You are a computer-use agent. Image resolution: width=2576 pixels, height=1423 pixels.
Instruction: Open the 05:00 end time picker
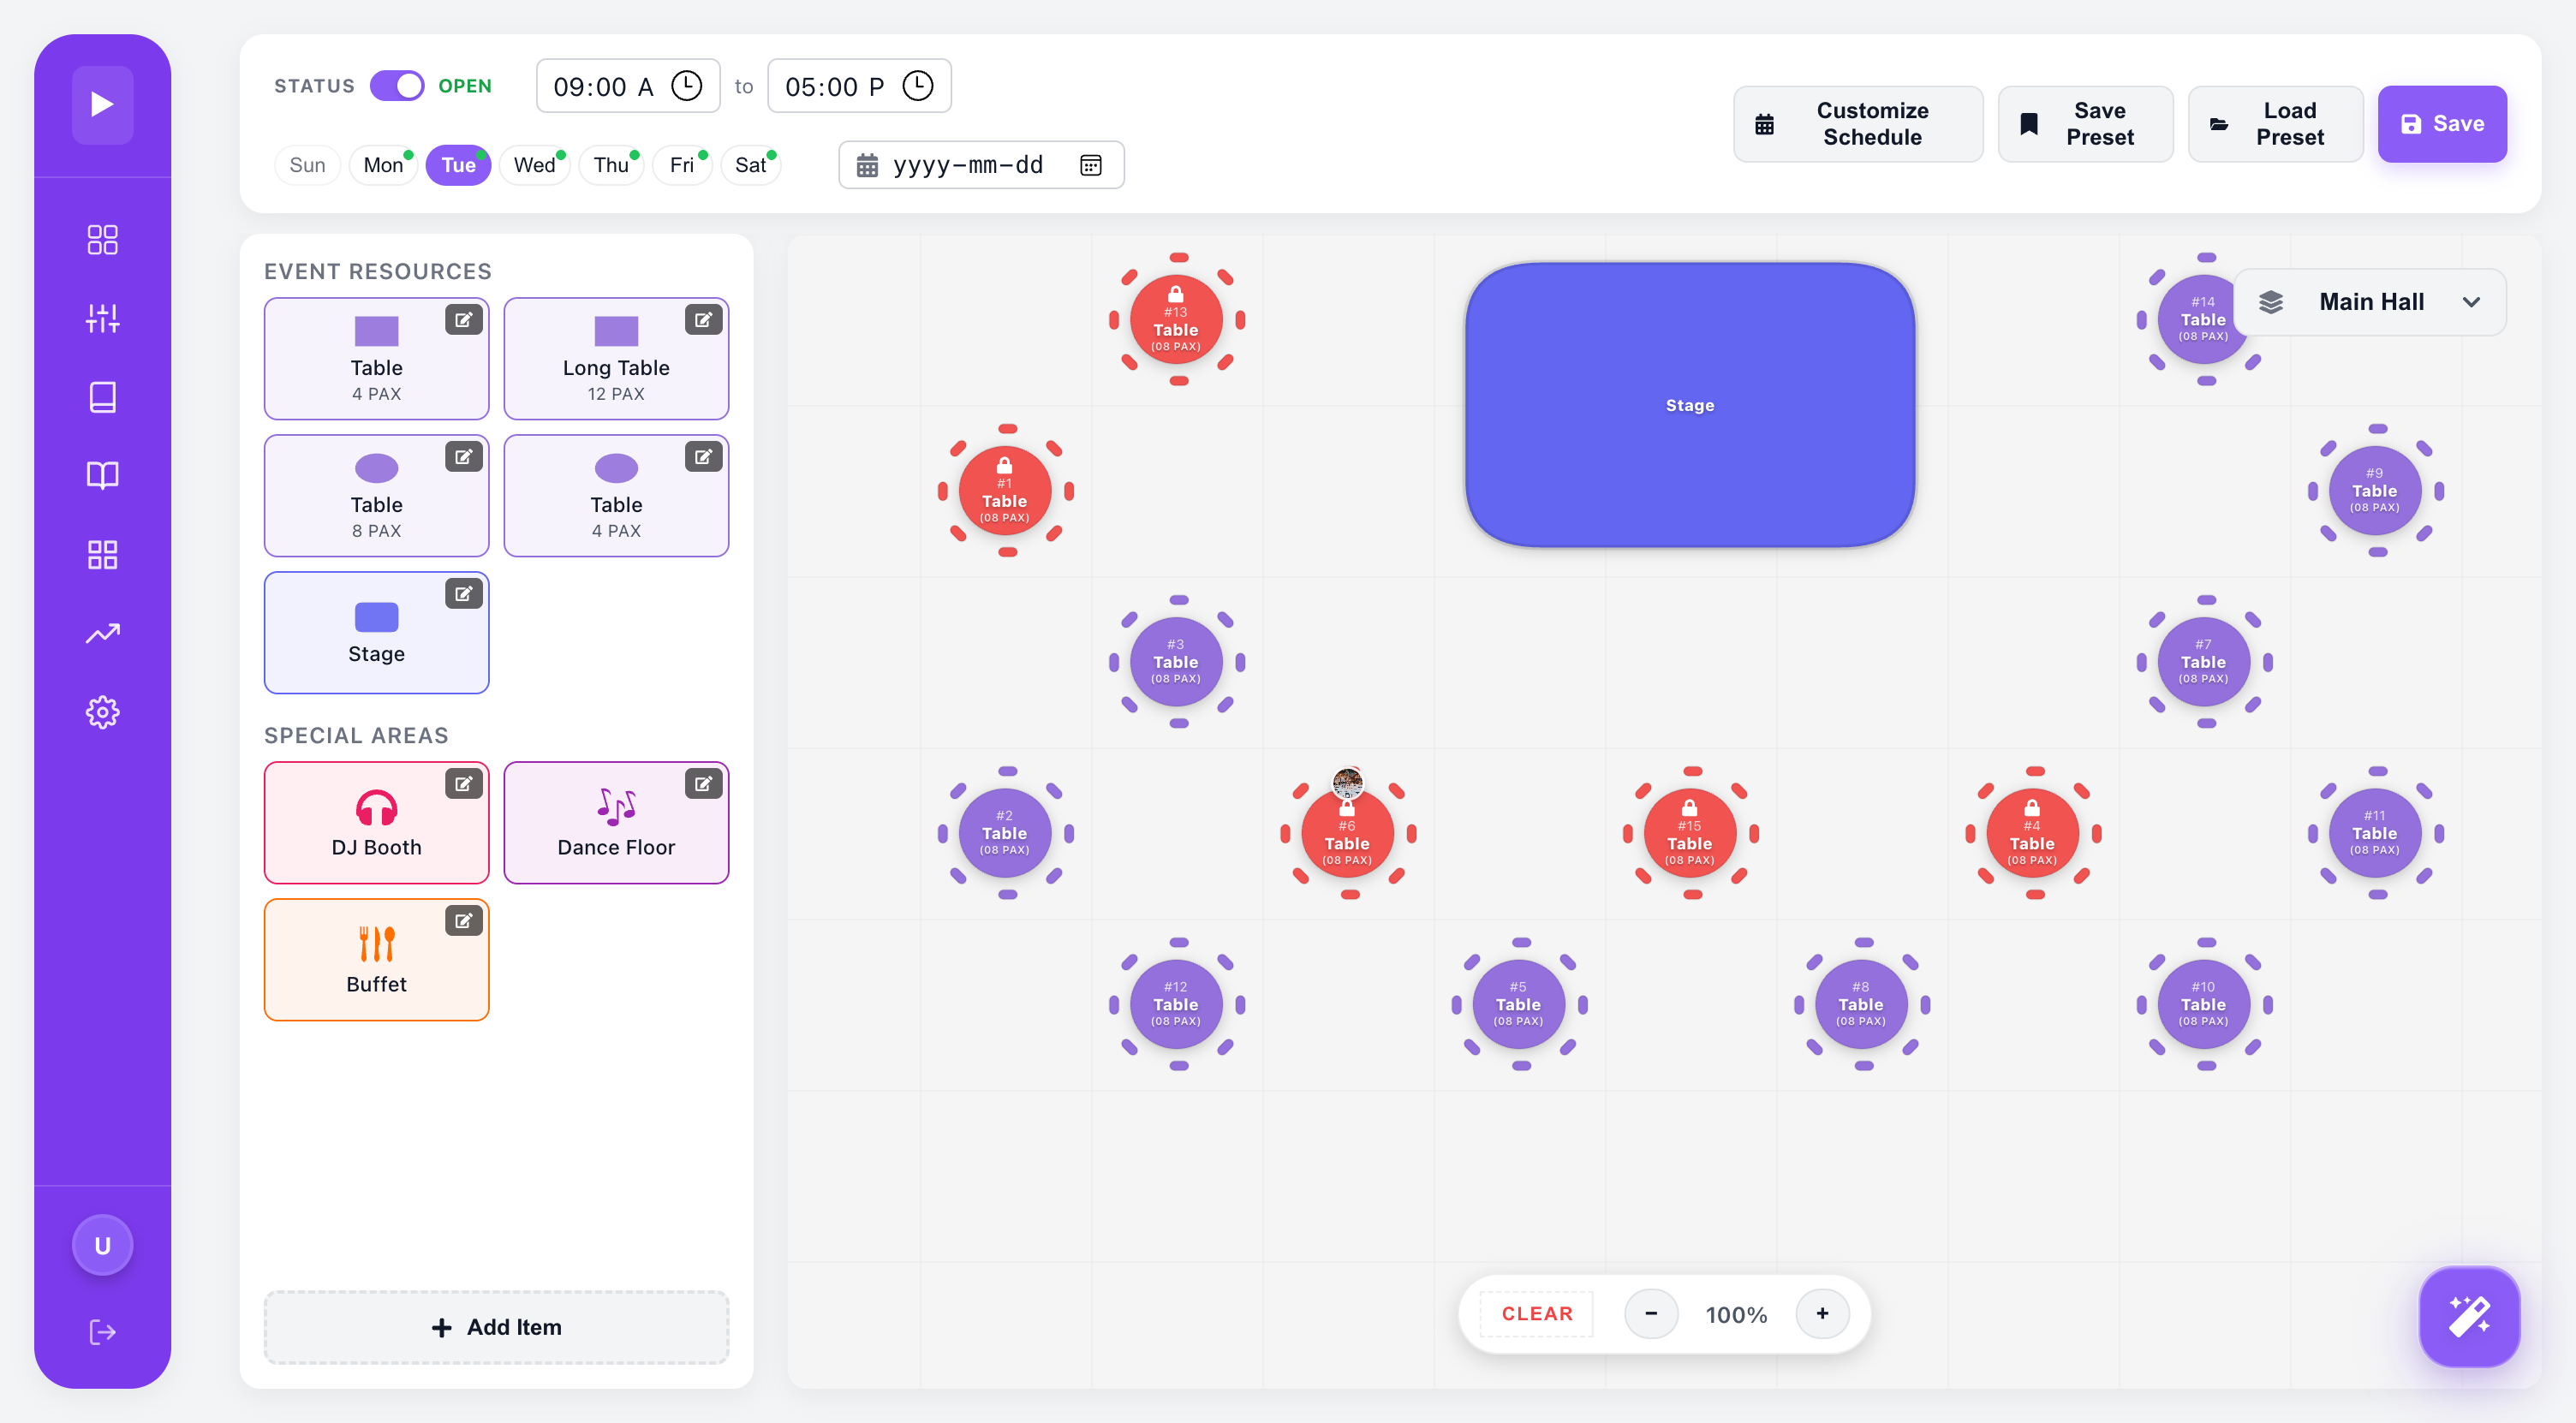pyautogui.click(x=859, y=86)
